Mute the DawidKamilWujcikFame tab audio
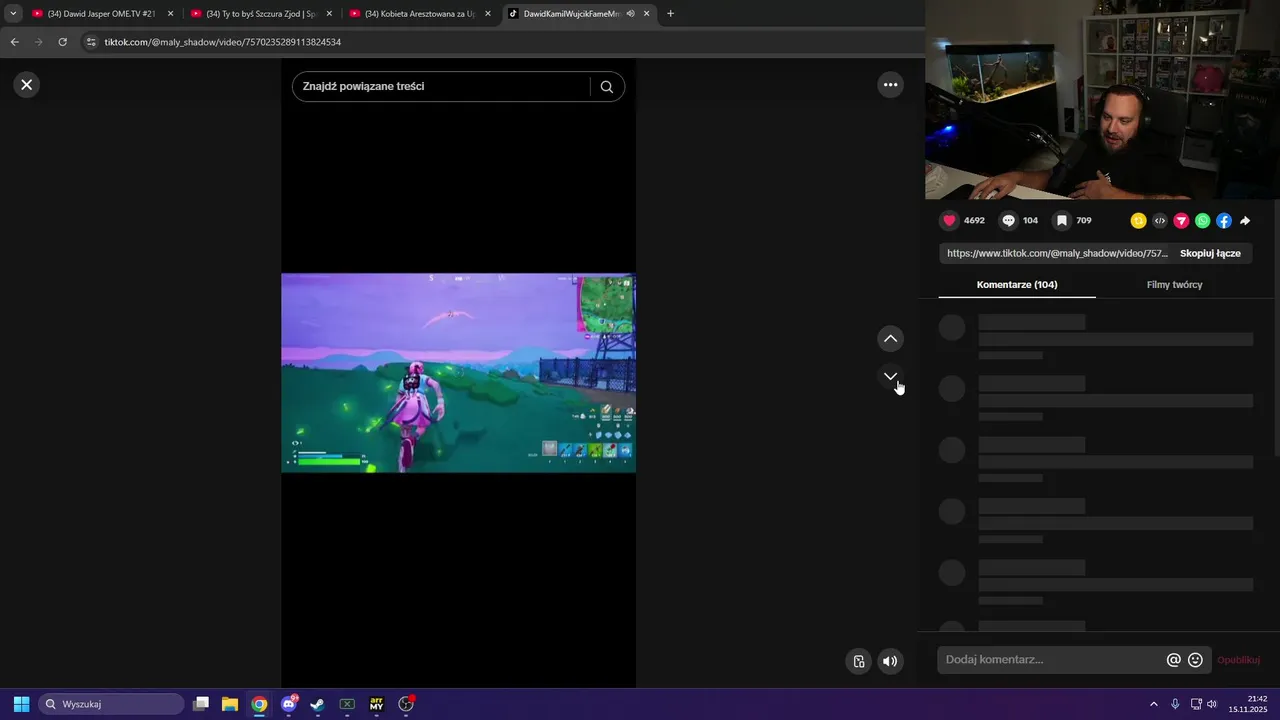The image size is (1280, 720). point(631,14)
